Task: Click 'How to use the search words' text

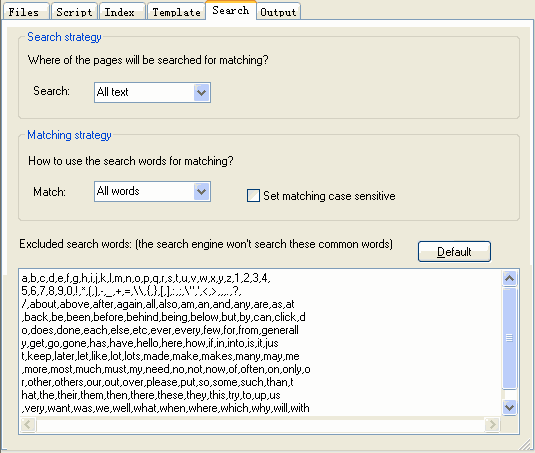Action: [x=131, y=161]
